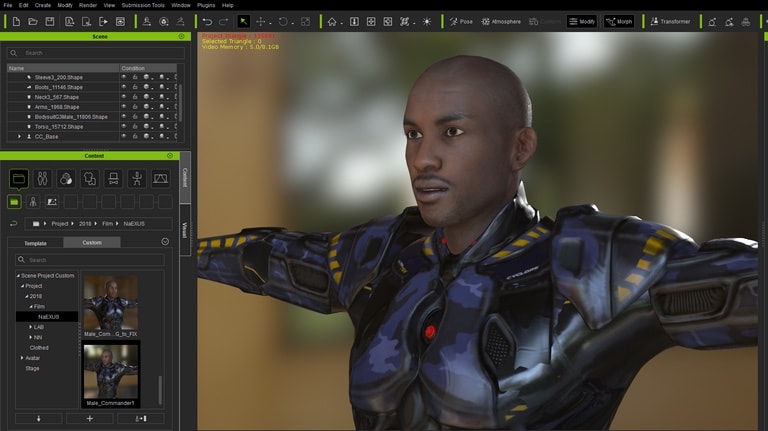
Task: Expand the Avatar folder in content tree
Action: coord(22,358)
